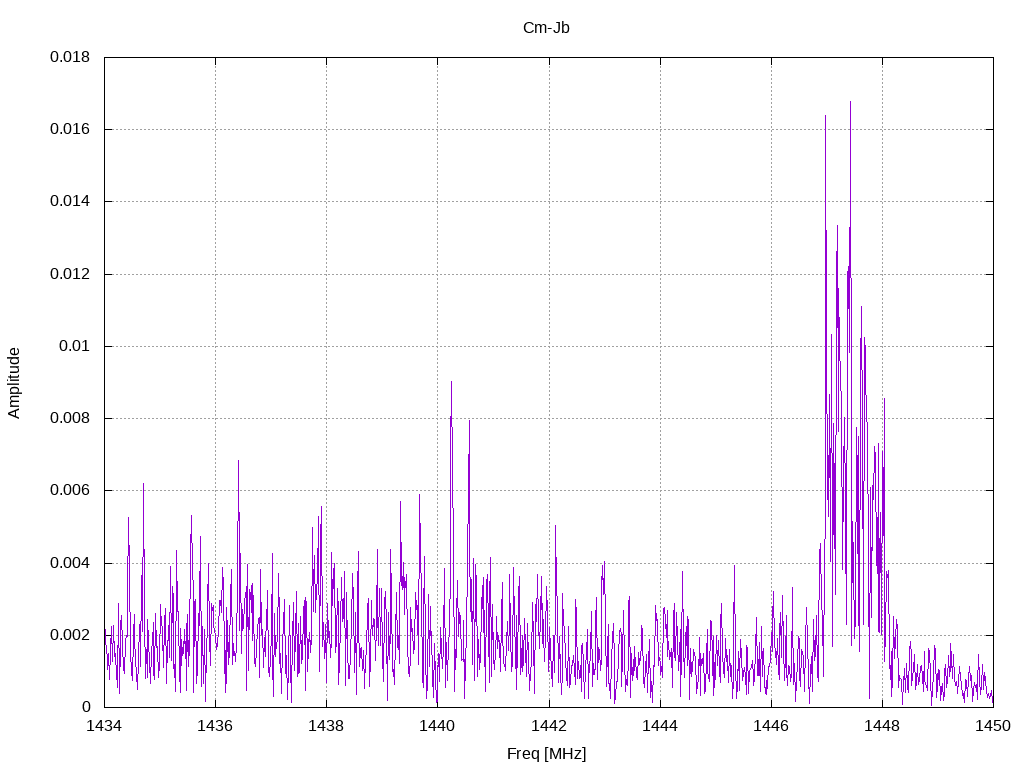Click the y-axis tick value 0.008

(70, 418)
